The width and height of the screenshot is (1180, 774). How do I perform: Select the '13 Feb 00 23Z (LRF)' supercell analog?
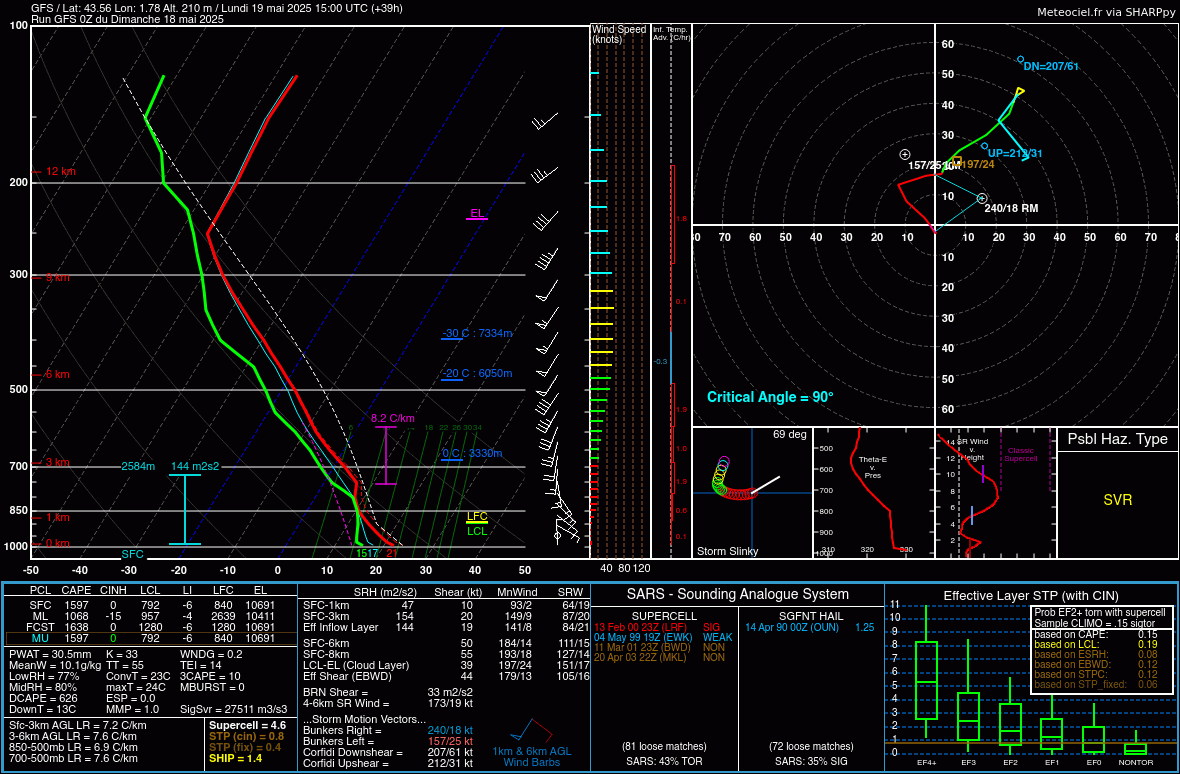[x=641, y=626]
